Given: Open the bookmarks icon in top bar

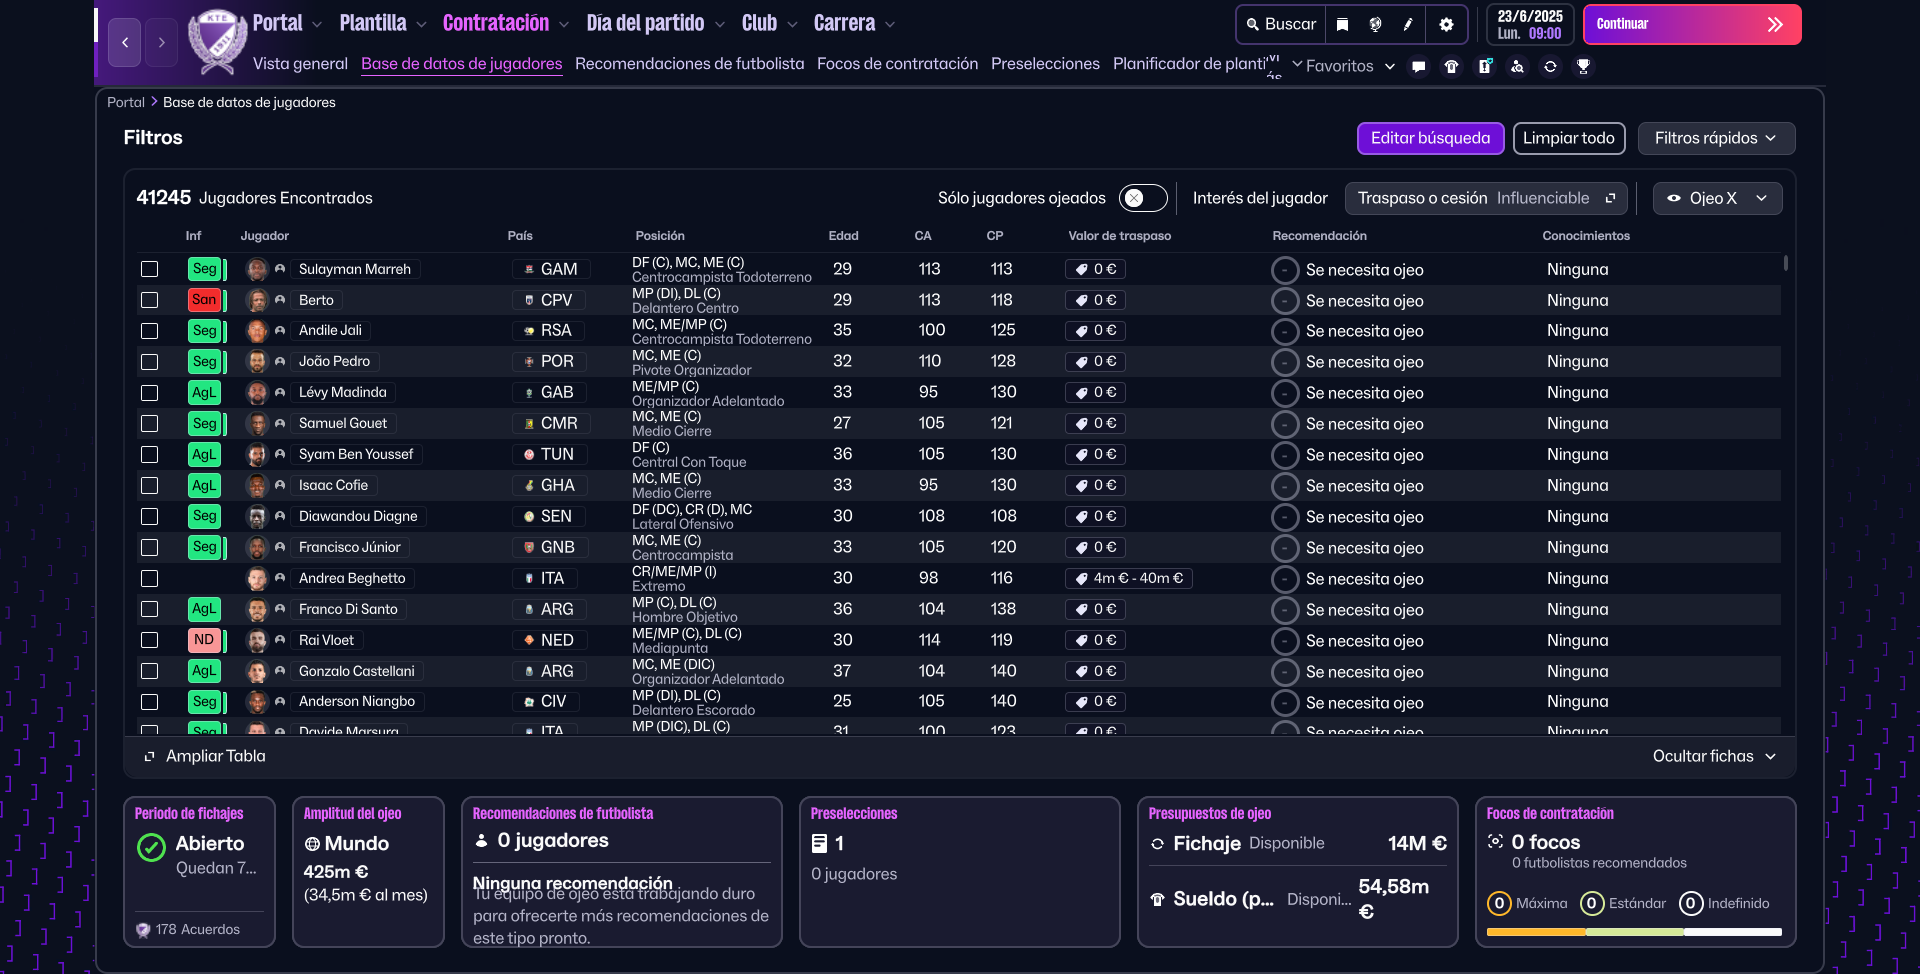Looking at the screenshot, I should point(1343,25).
